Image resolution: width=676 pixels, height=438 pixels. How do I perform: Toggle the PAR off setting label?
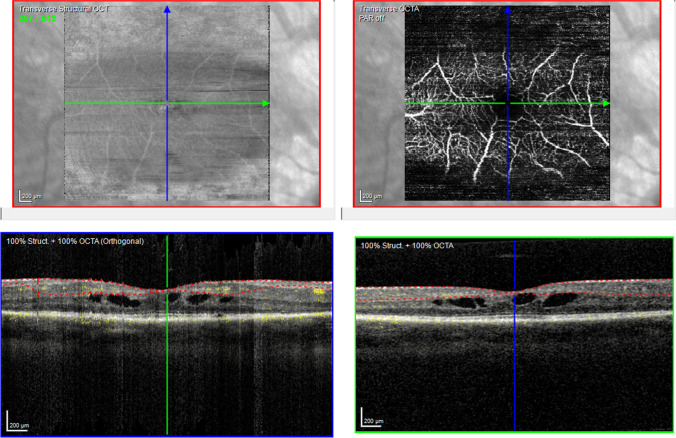376,17
